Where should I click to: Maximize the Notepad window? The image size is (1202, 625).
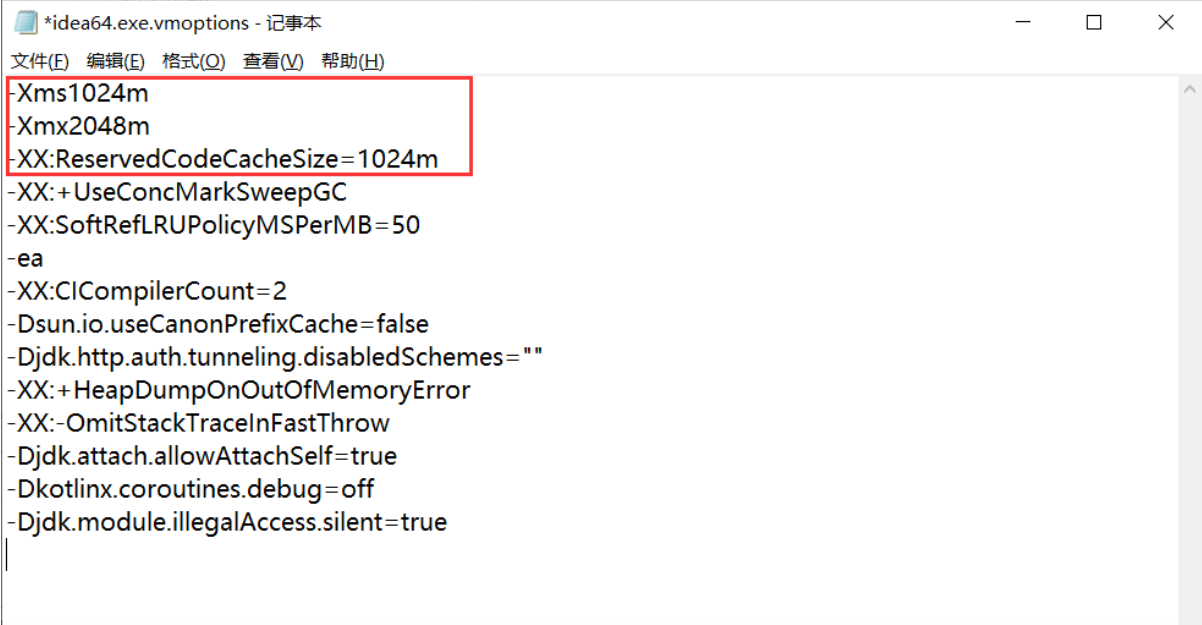[x=1093, y=22]
